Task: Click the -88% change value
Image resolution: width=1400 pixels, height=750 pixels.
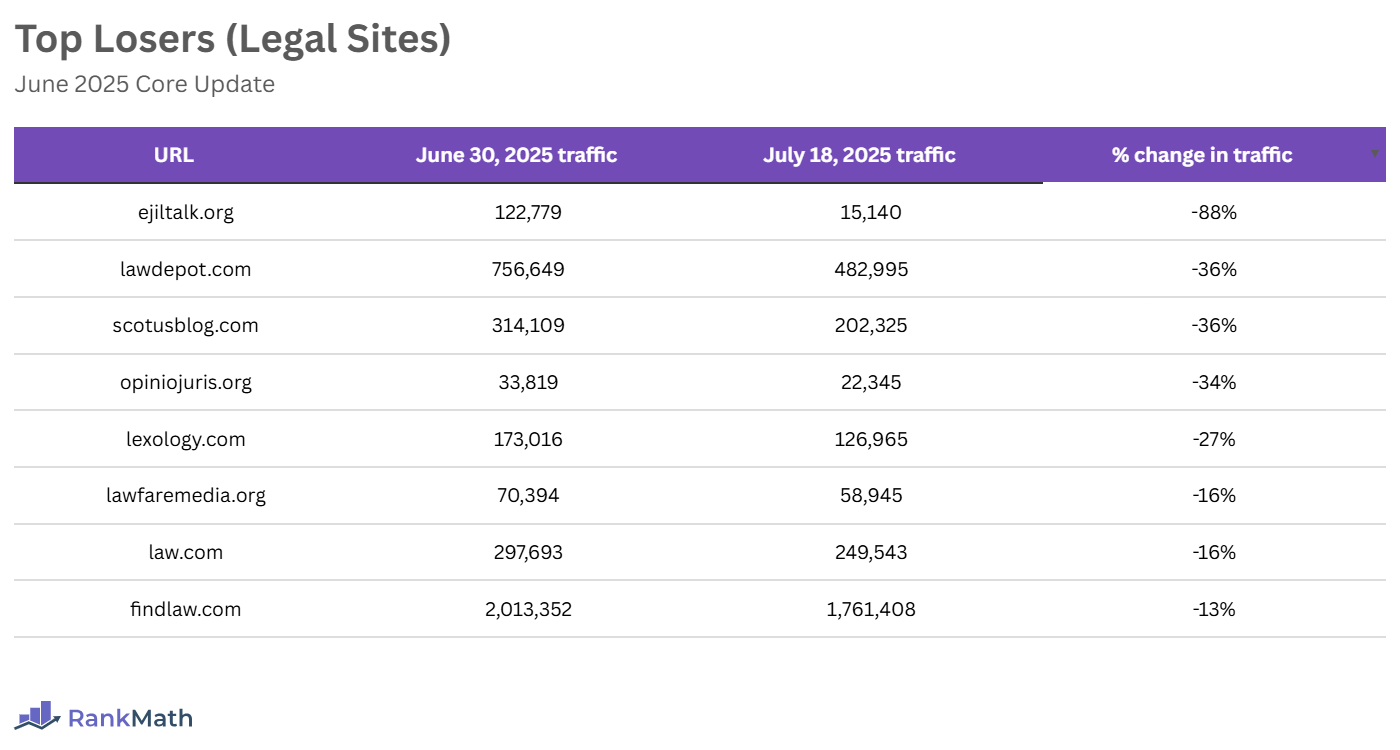Action: tap(1214, 212)
